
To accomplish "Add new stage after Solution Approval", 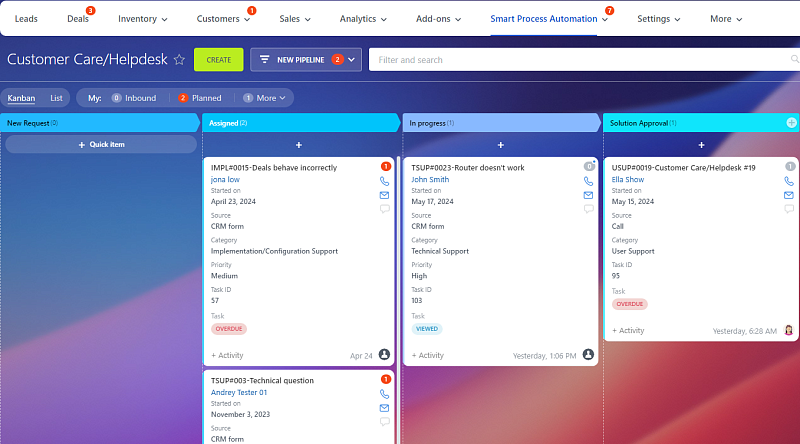I will tap(791, 122).
